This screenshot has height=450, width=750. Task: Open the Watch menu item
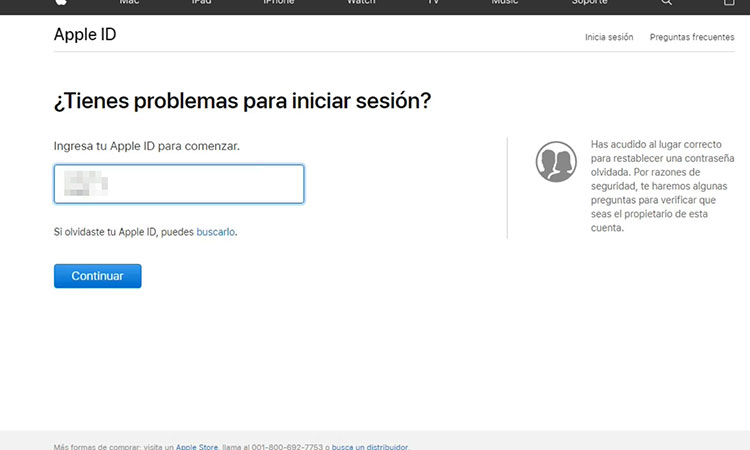point(361,2)
